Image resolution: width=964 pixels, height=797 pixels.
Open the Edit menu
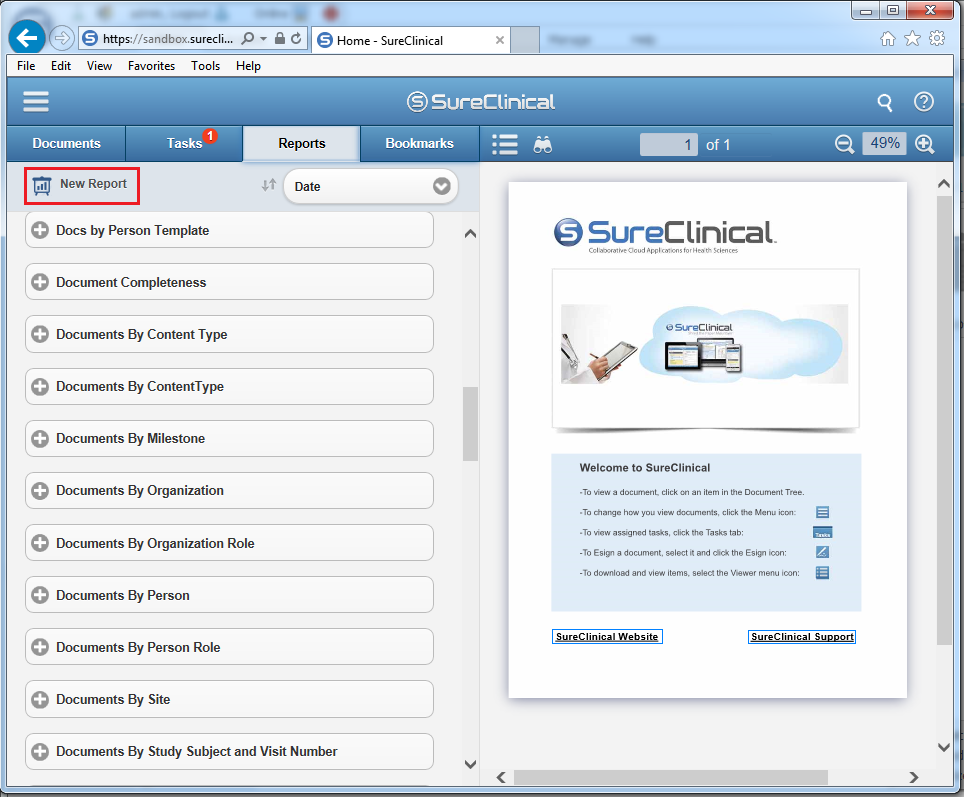(x=61, y=66)
